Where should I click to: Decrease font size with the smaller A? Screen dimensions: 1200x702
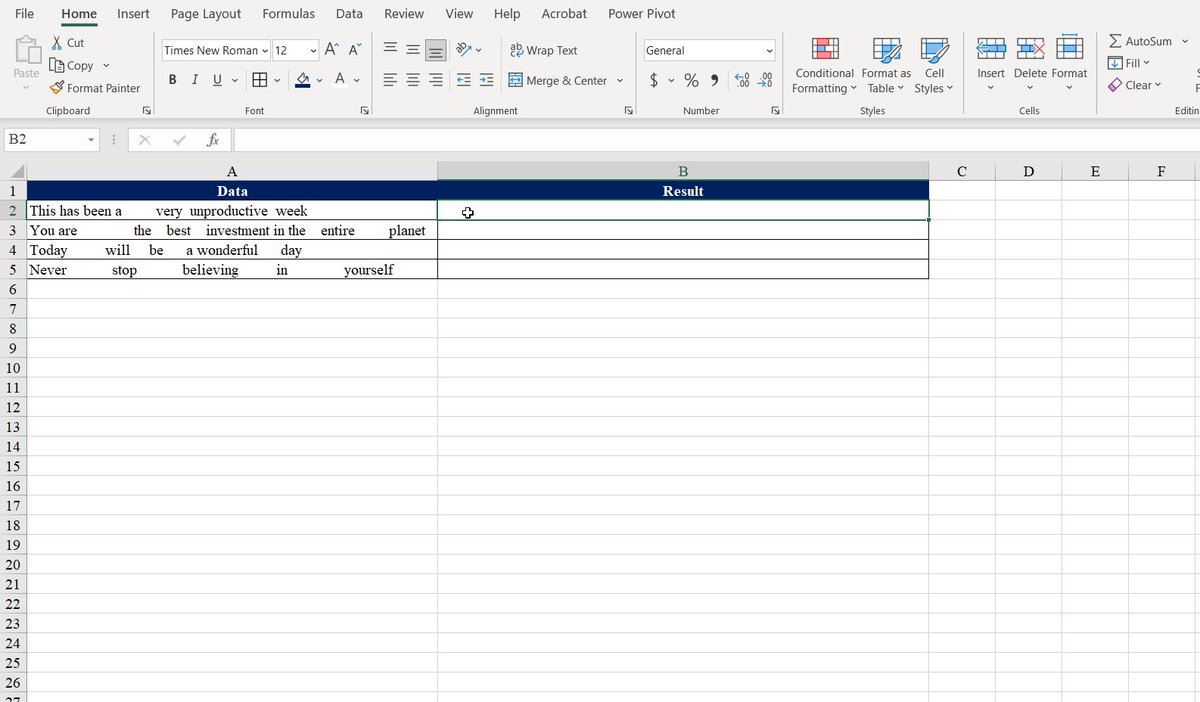point(354,50)
